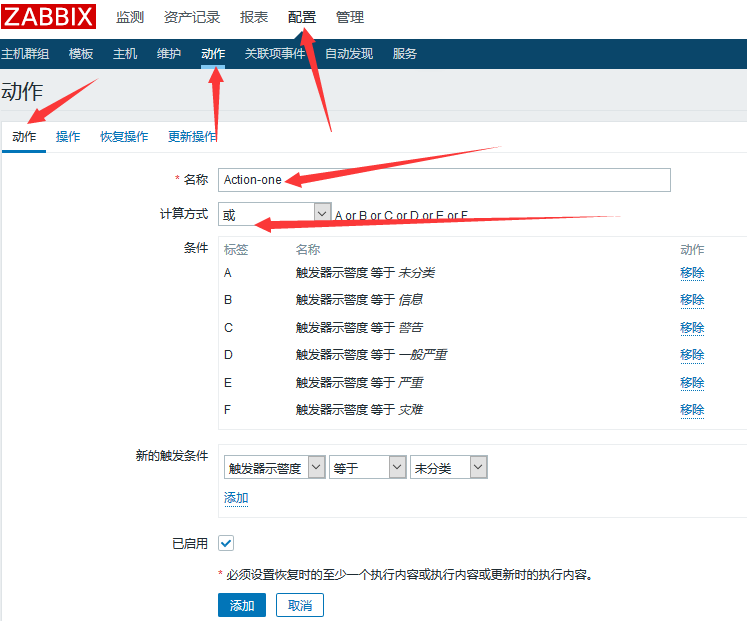Remove condition A via 移除 link

pyautogui.click(x=692, y=272)
